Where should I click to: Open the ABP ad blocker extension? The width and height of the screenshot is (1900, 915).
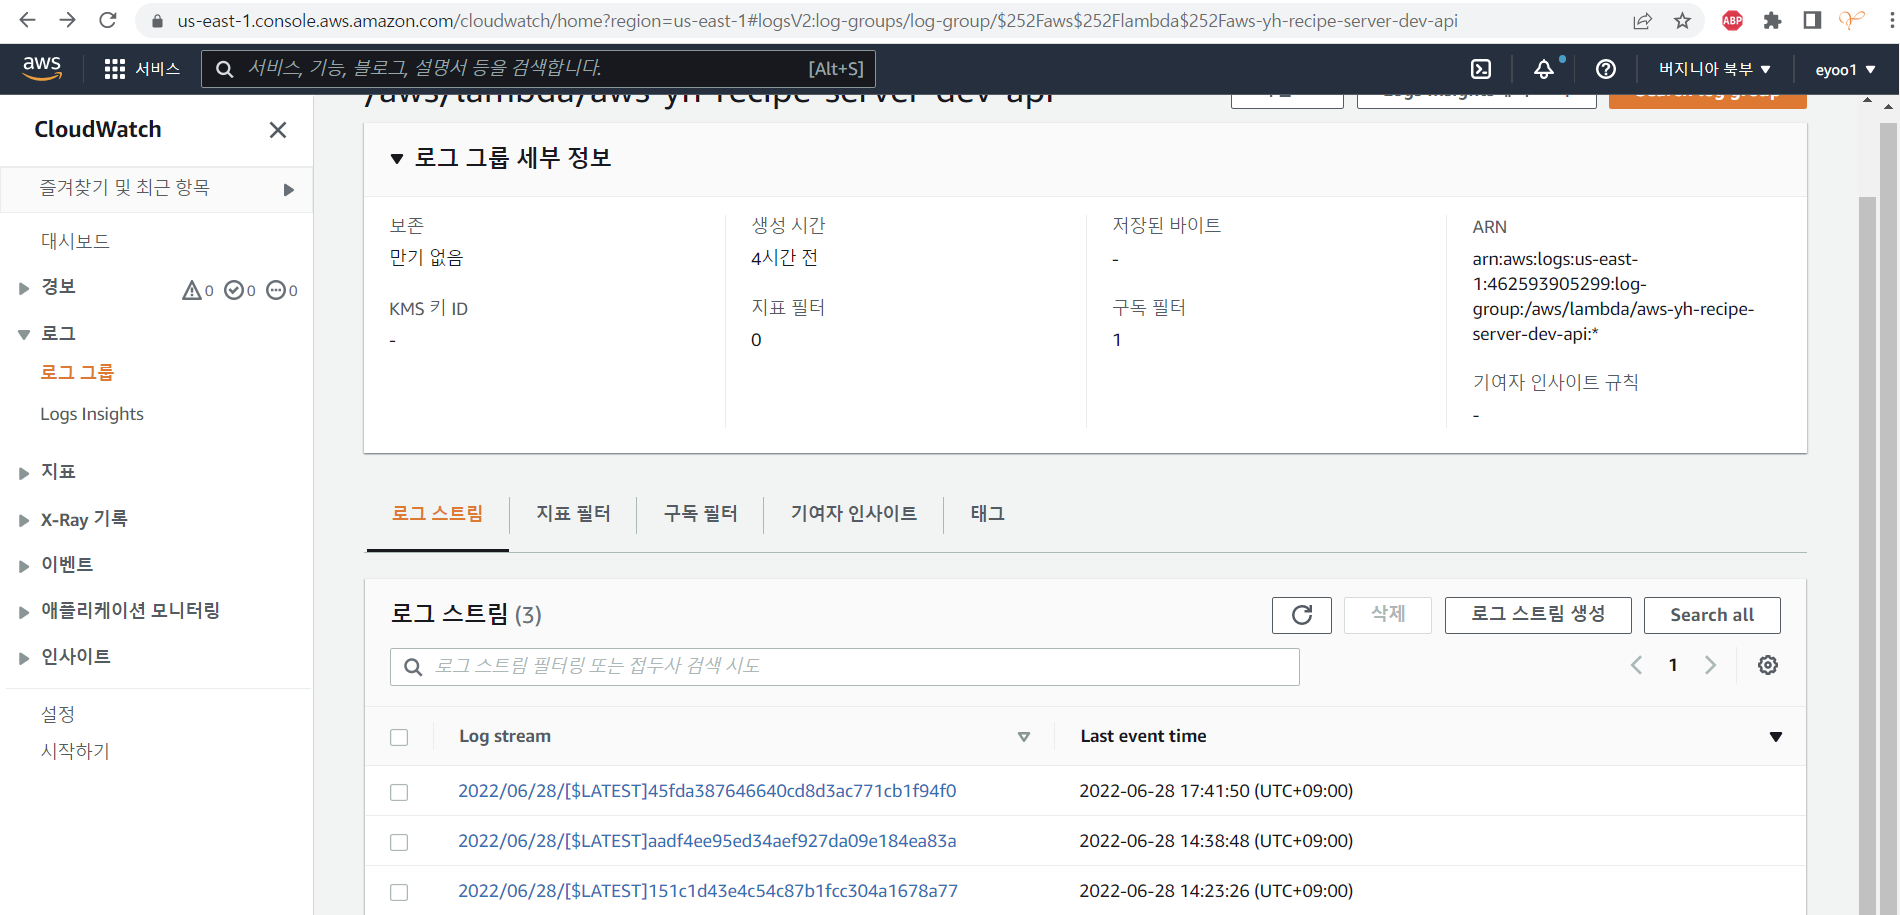pos(1733,21)
